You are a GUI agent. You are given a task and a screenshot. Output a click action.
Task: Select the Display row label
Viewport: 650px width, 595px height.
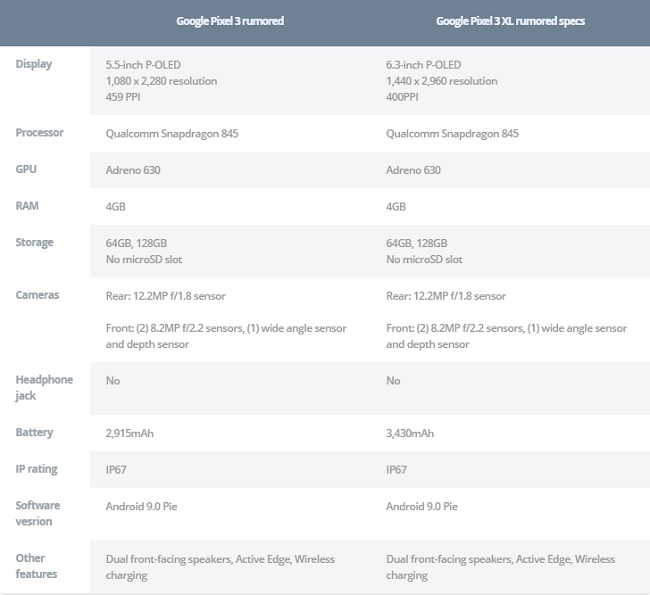point(34,64)
